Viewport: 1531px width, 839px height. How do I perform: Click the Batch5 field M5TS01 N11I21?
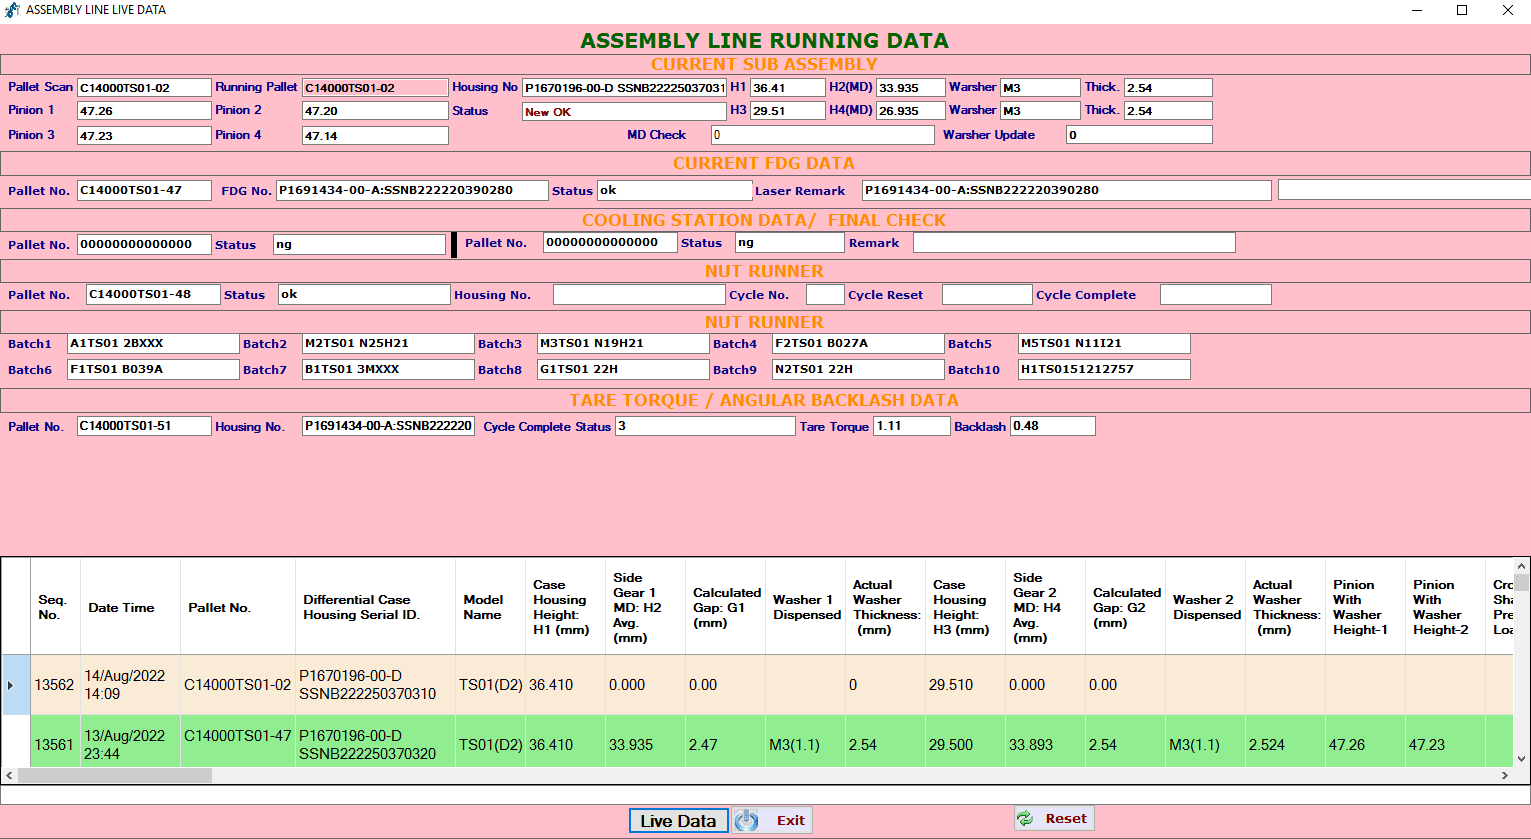coord(1104,344)
